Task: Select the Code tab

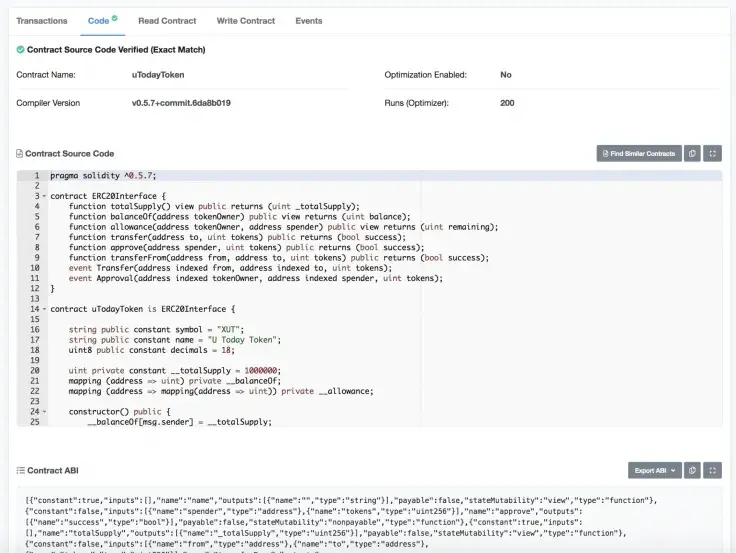Action: pos(99,21)
